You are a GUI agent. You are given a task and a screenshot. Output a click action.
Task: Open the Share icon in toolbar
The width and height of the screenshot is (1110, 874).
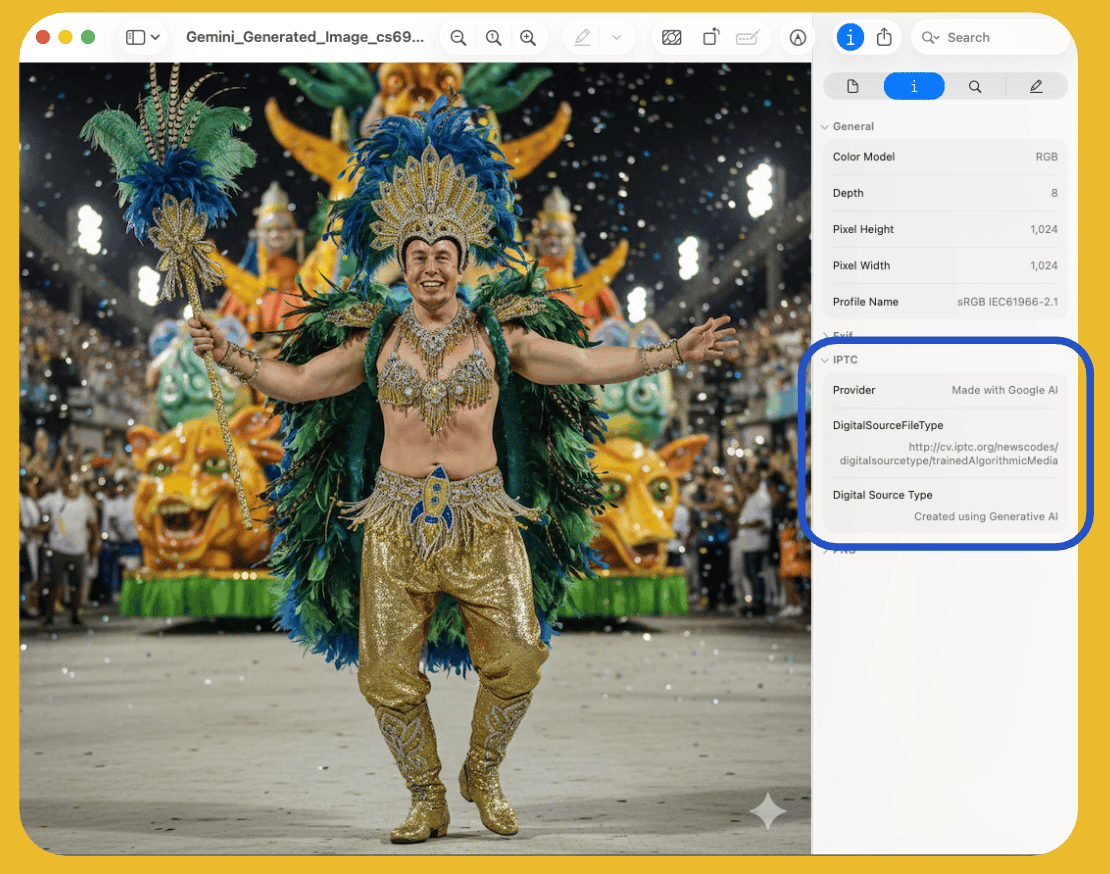(x=884, y=38)
